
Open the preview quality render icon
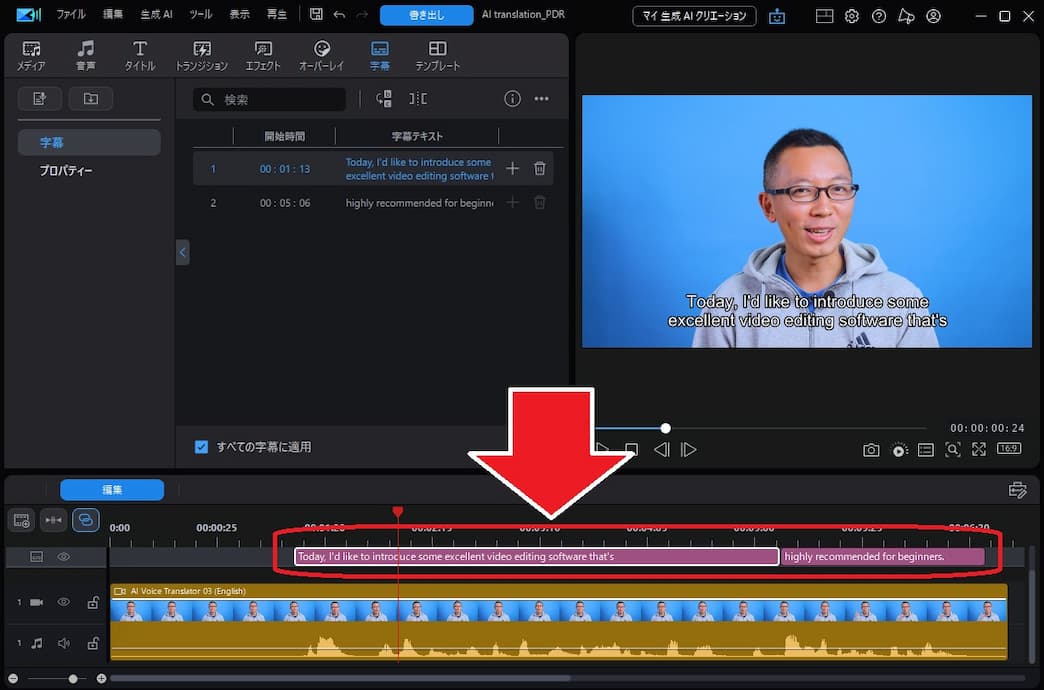(x=898, y=449)
